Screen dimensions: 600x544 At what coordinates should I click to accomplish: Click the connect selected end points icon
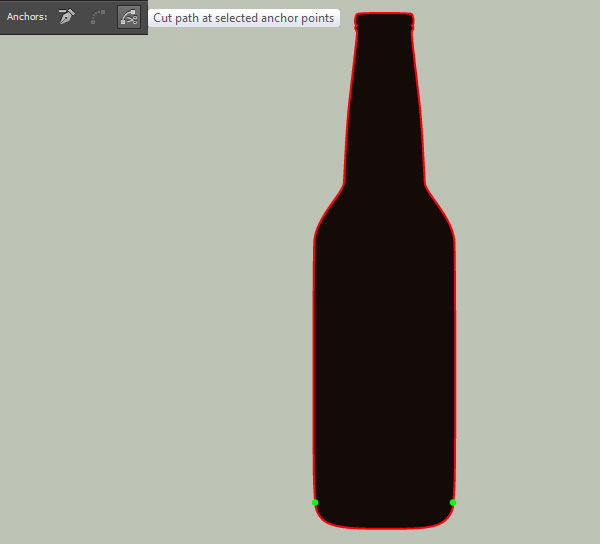click(x=98, y=17)
